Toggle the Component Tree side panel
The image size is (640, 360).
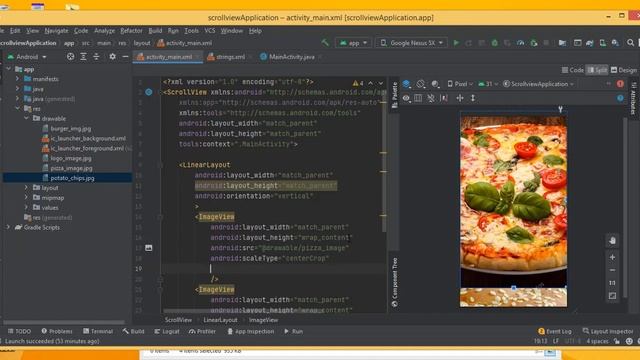(x=394, y=282)
